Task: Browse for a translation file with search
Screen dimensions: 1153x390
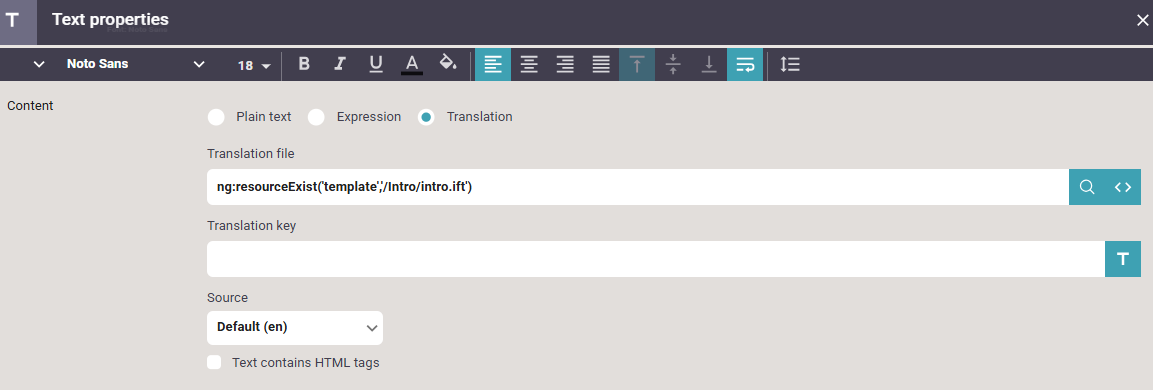Action: pyautogui.click(x=1087, y=187)
